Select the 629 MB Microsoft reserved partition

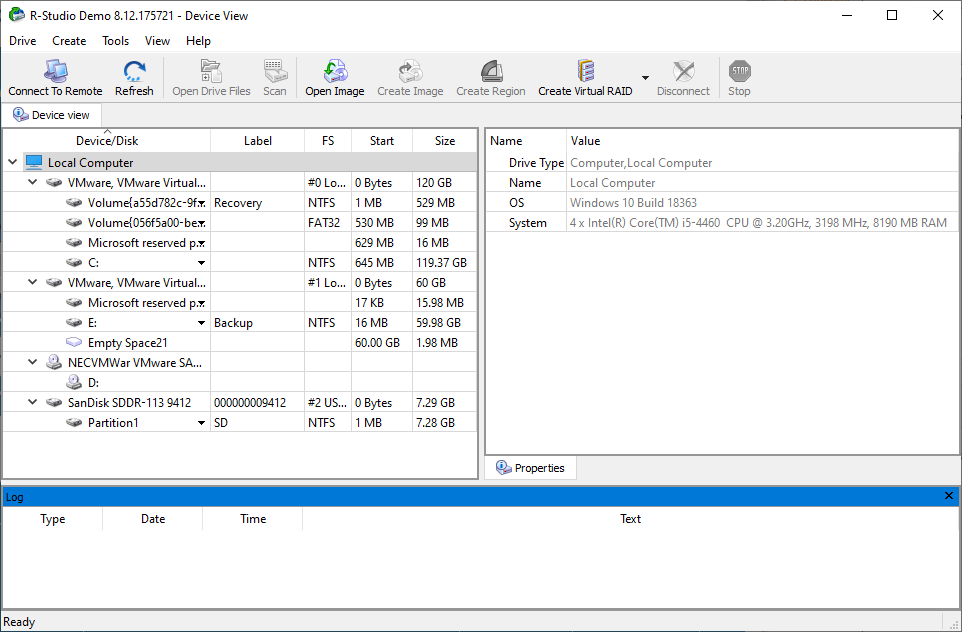(240, 243)
